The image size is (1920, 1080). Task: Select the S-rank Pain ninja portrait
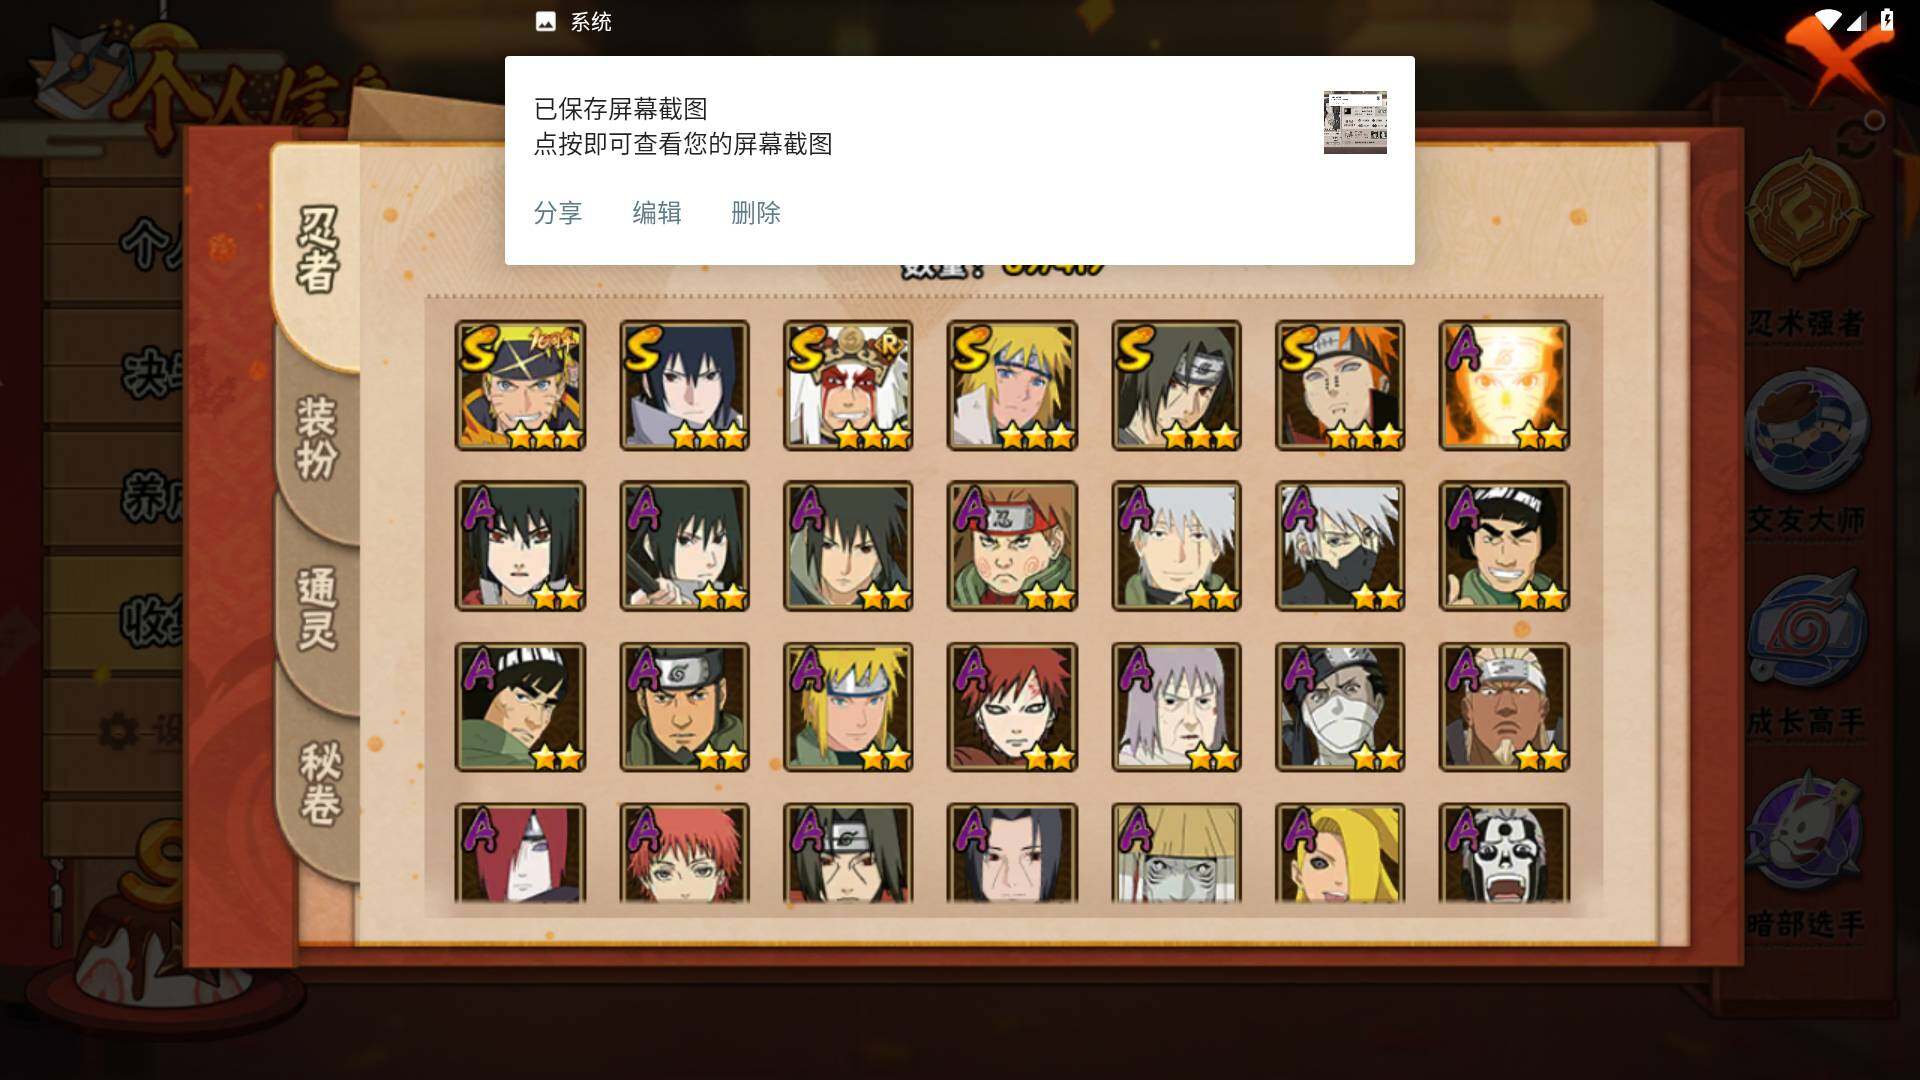[x=1340, y=385]
